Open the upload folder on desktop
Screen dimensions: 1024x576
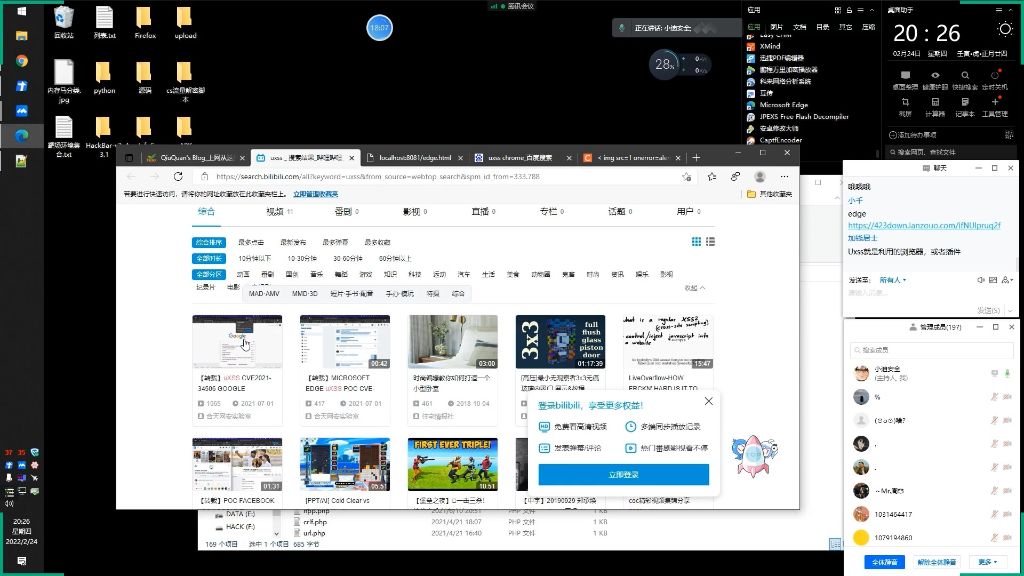point(185,23)
